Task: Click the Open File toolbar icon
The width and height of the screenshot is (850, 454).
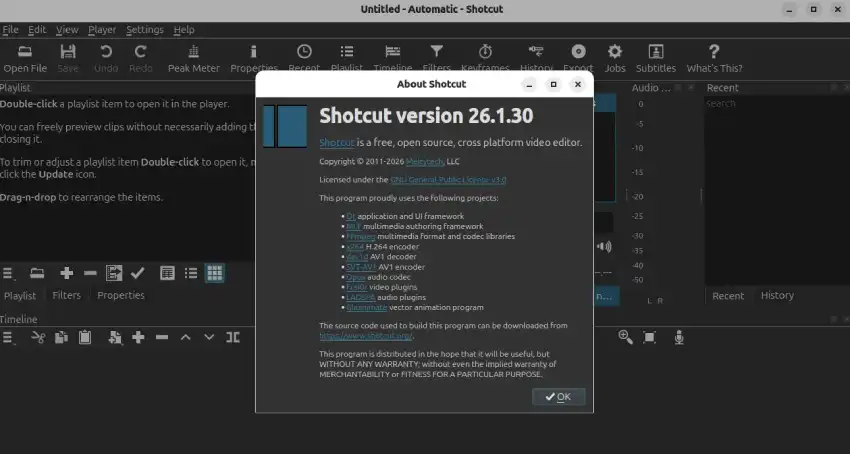Action: tap(25, 52)
